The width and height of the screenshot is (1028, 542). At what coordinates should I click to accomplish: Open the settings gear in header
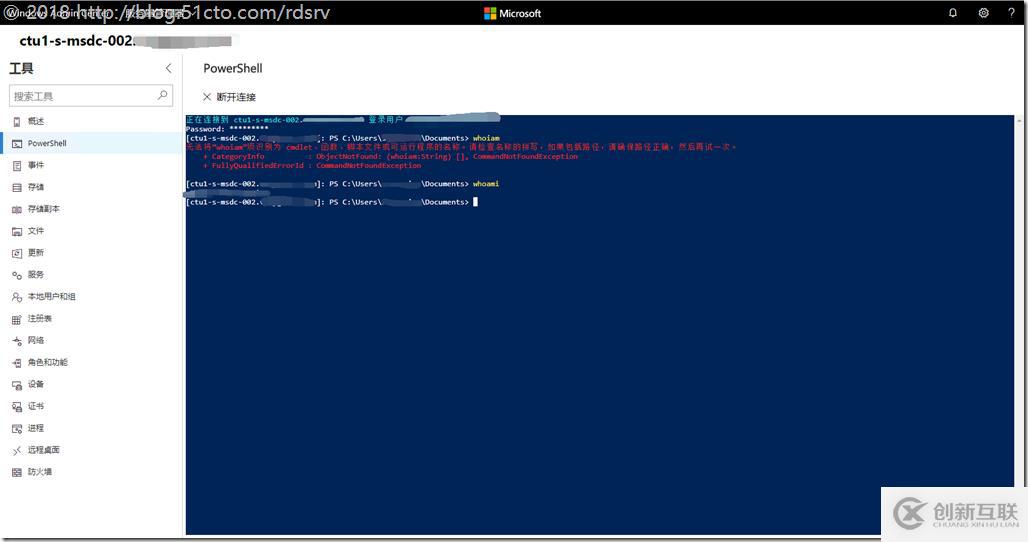tap(983, 12)
